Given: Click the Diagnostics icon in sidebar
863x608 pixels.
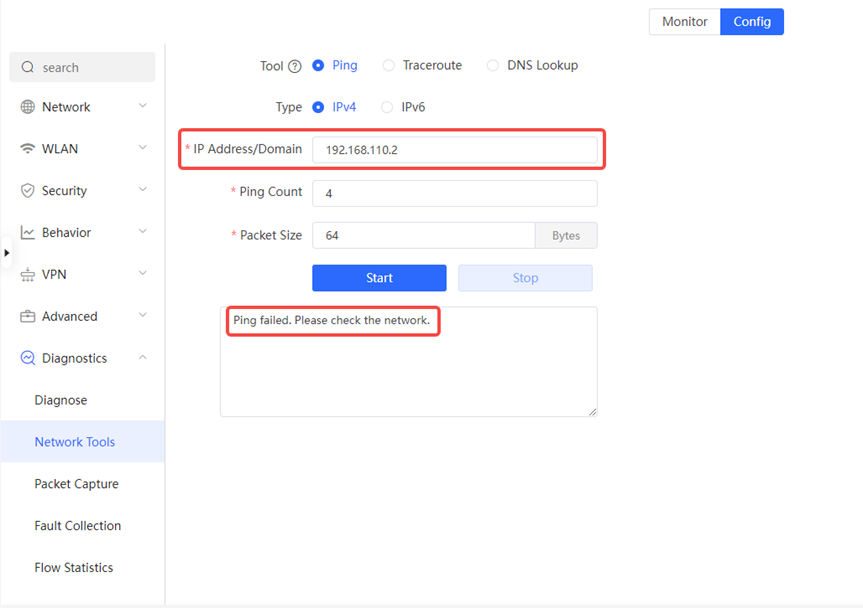Looking at the screenshot, I should (28, 358).
